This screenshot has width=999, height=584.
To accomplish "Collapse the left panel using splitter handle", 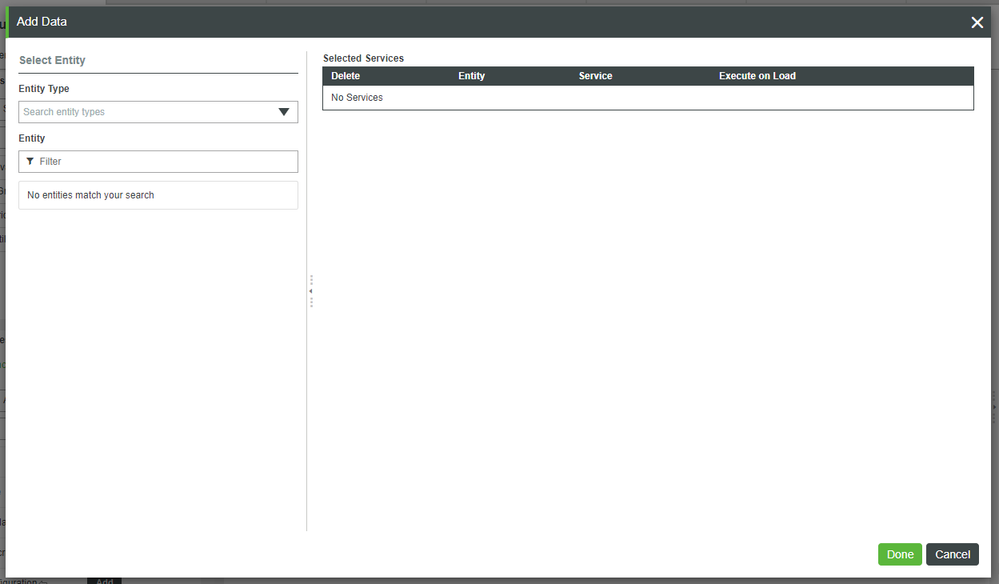I will pyautogui.click(x=311, y=291).
